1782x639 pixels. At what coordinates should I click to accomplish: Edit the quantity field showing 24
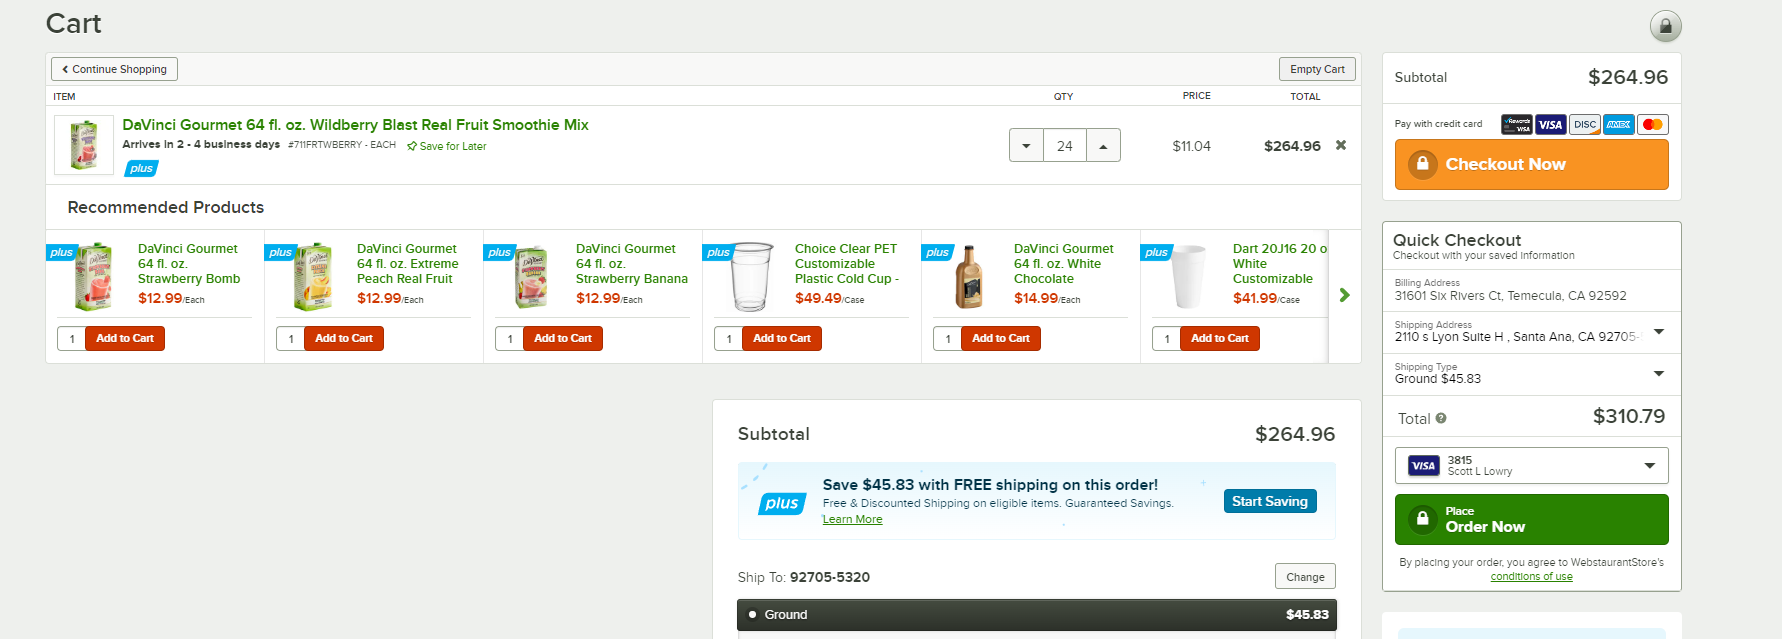1065,145
